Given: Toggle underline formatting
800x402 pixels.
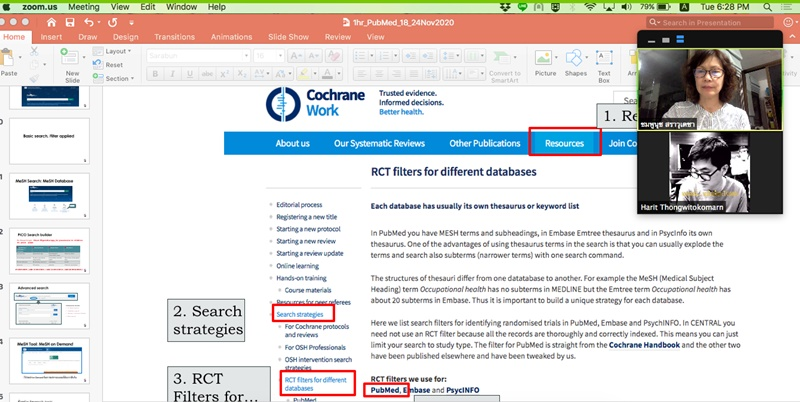Looking at the screenshot, I should 190,74.
